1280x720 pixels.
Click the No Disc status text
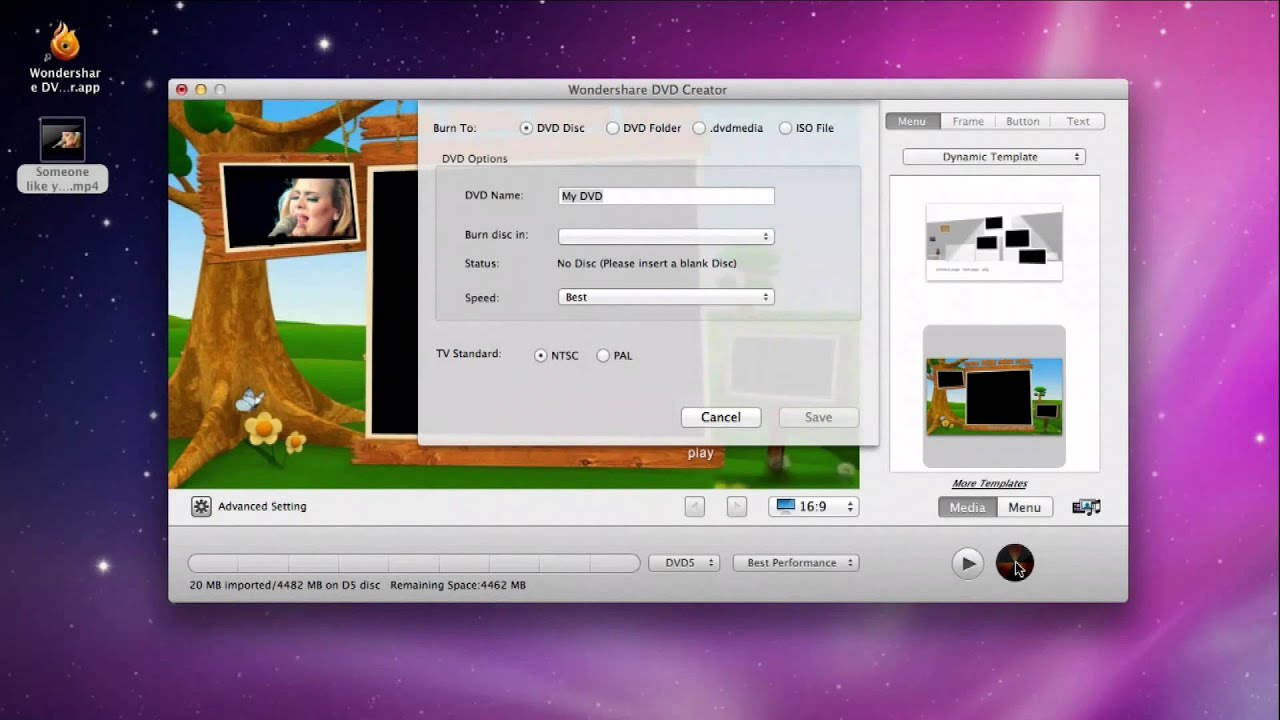646,264
